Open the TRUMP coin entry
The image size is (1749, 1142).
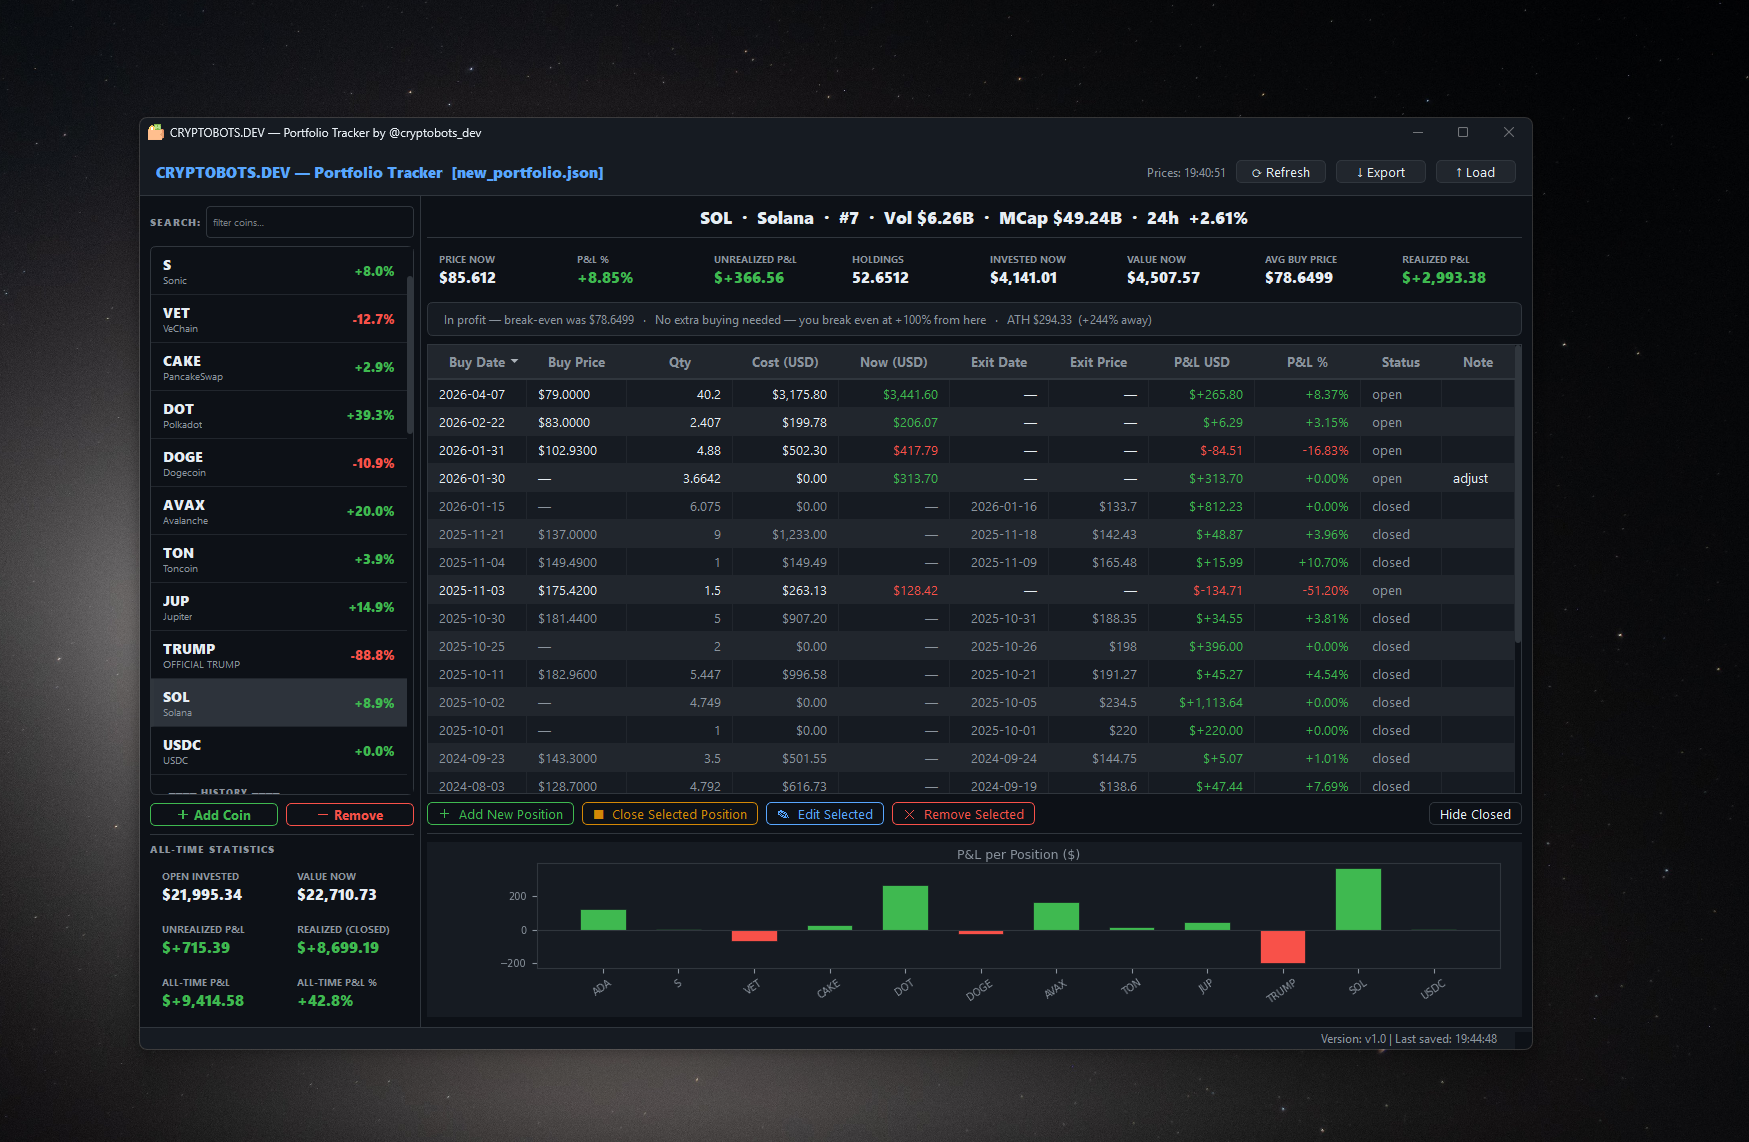[x=278, y=655]
